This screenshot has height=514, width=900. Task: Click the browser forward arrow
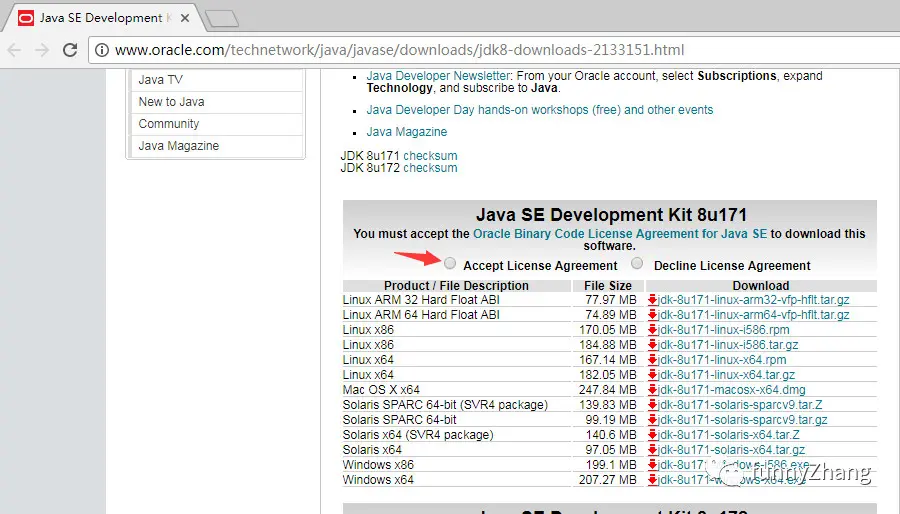42,50
